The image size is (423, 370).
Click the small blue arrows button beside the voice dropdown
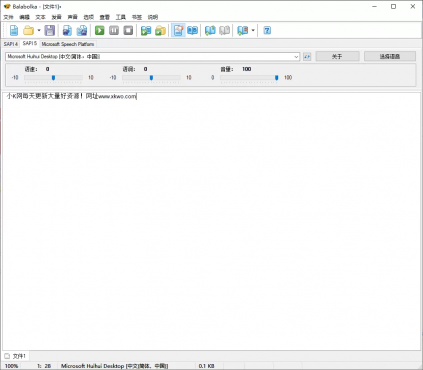pyautogui.click(x=307, y=57)
